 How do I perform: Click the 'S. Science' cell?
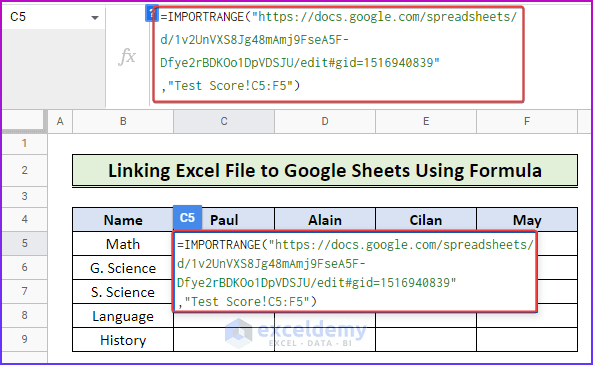123,292
